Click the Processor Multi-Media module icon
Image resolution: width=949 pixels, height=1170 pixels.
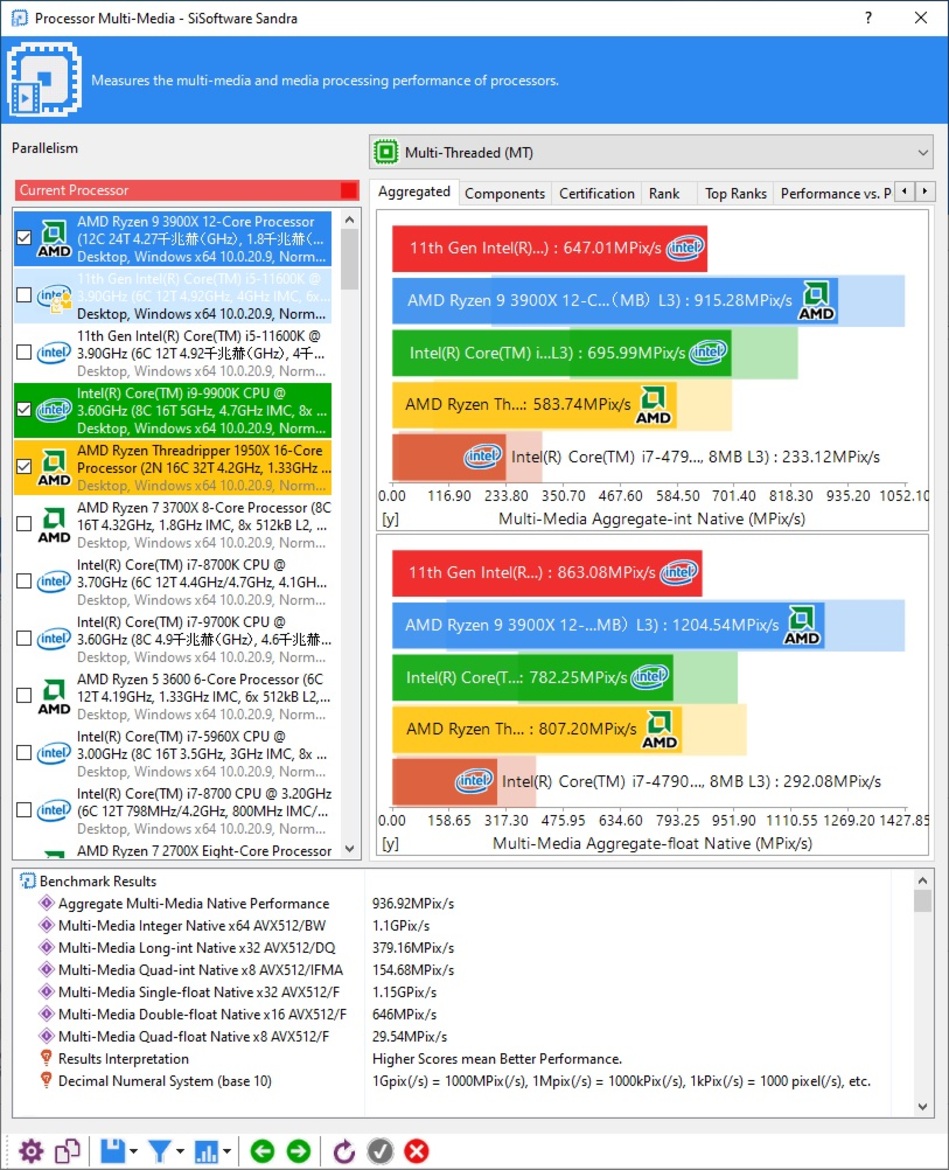tap(45, 79)
